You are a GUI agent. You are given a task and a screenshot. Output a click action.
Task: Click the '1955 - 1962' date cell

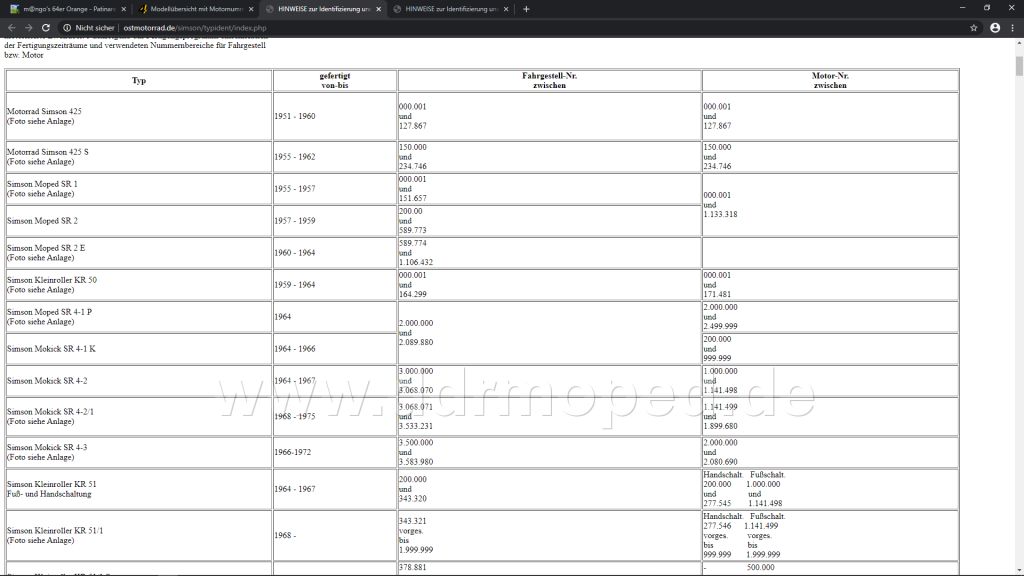(x=334, y=157)
